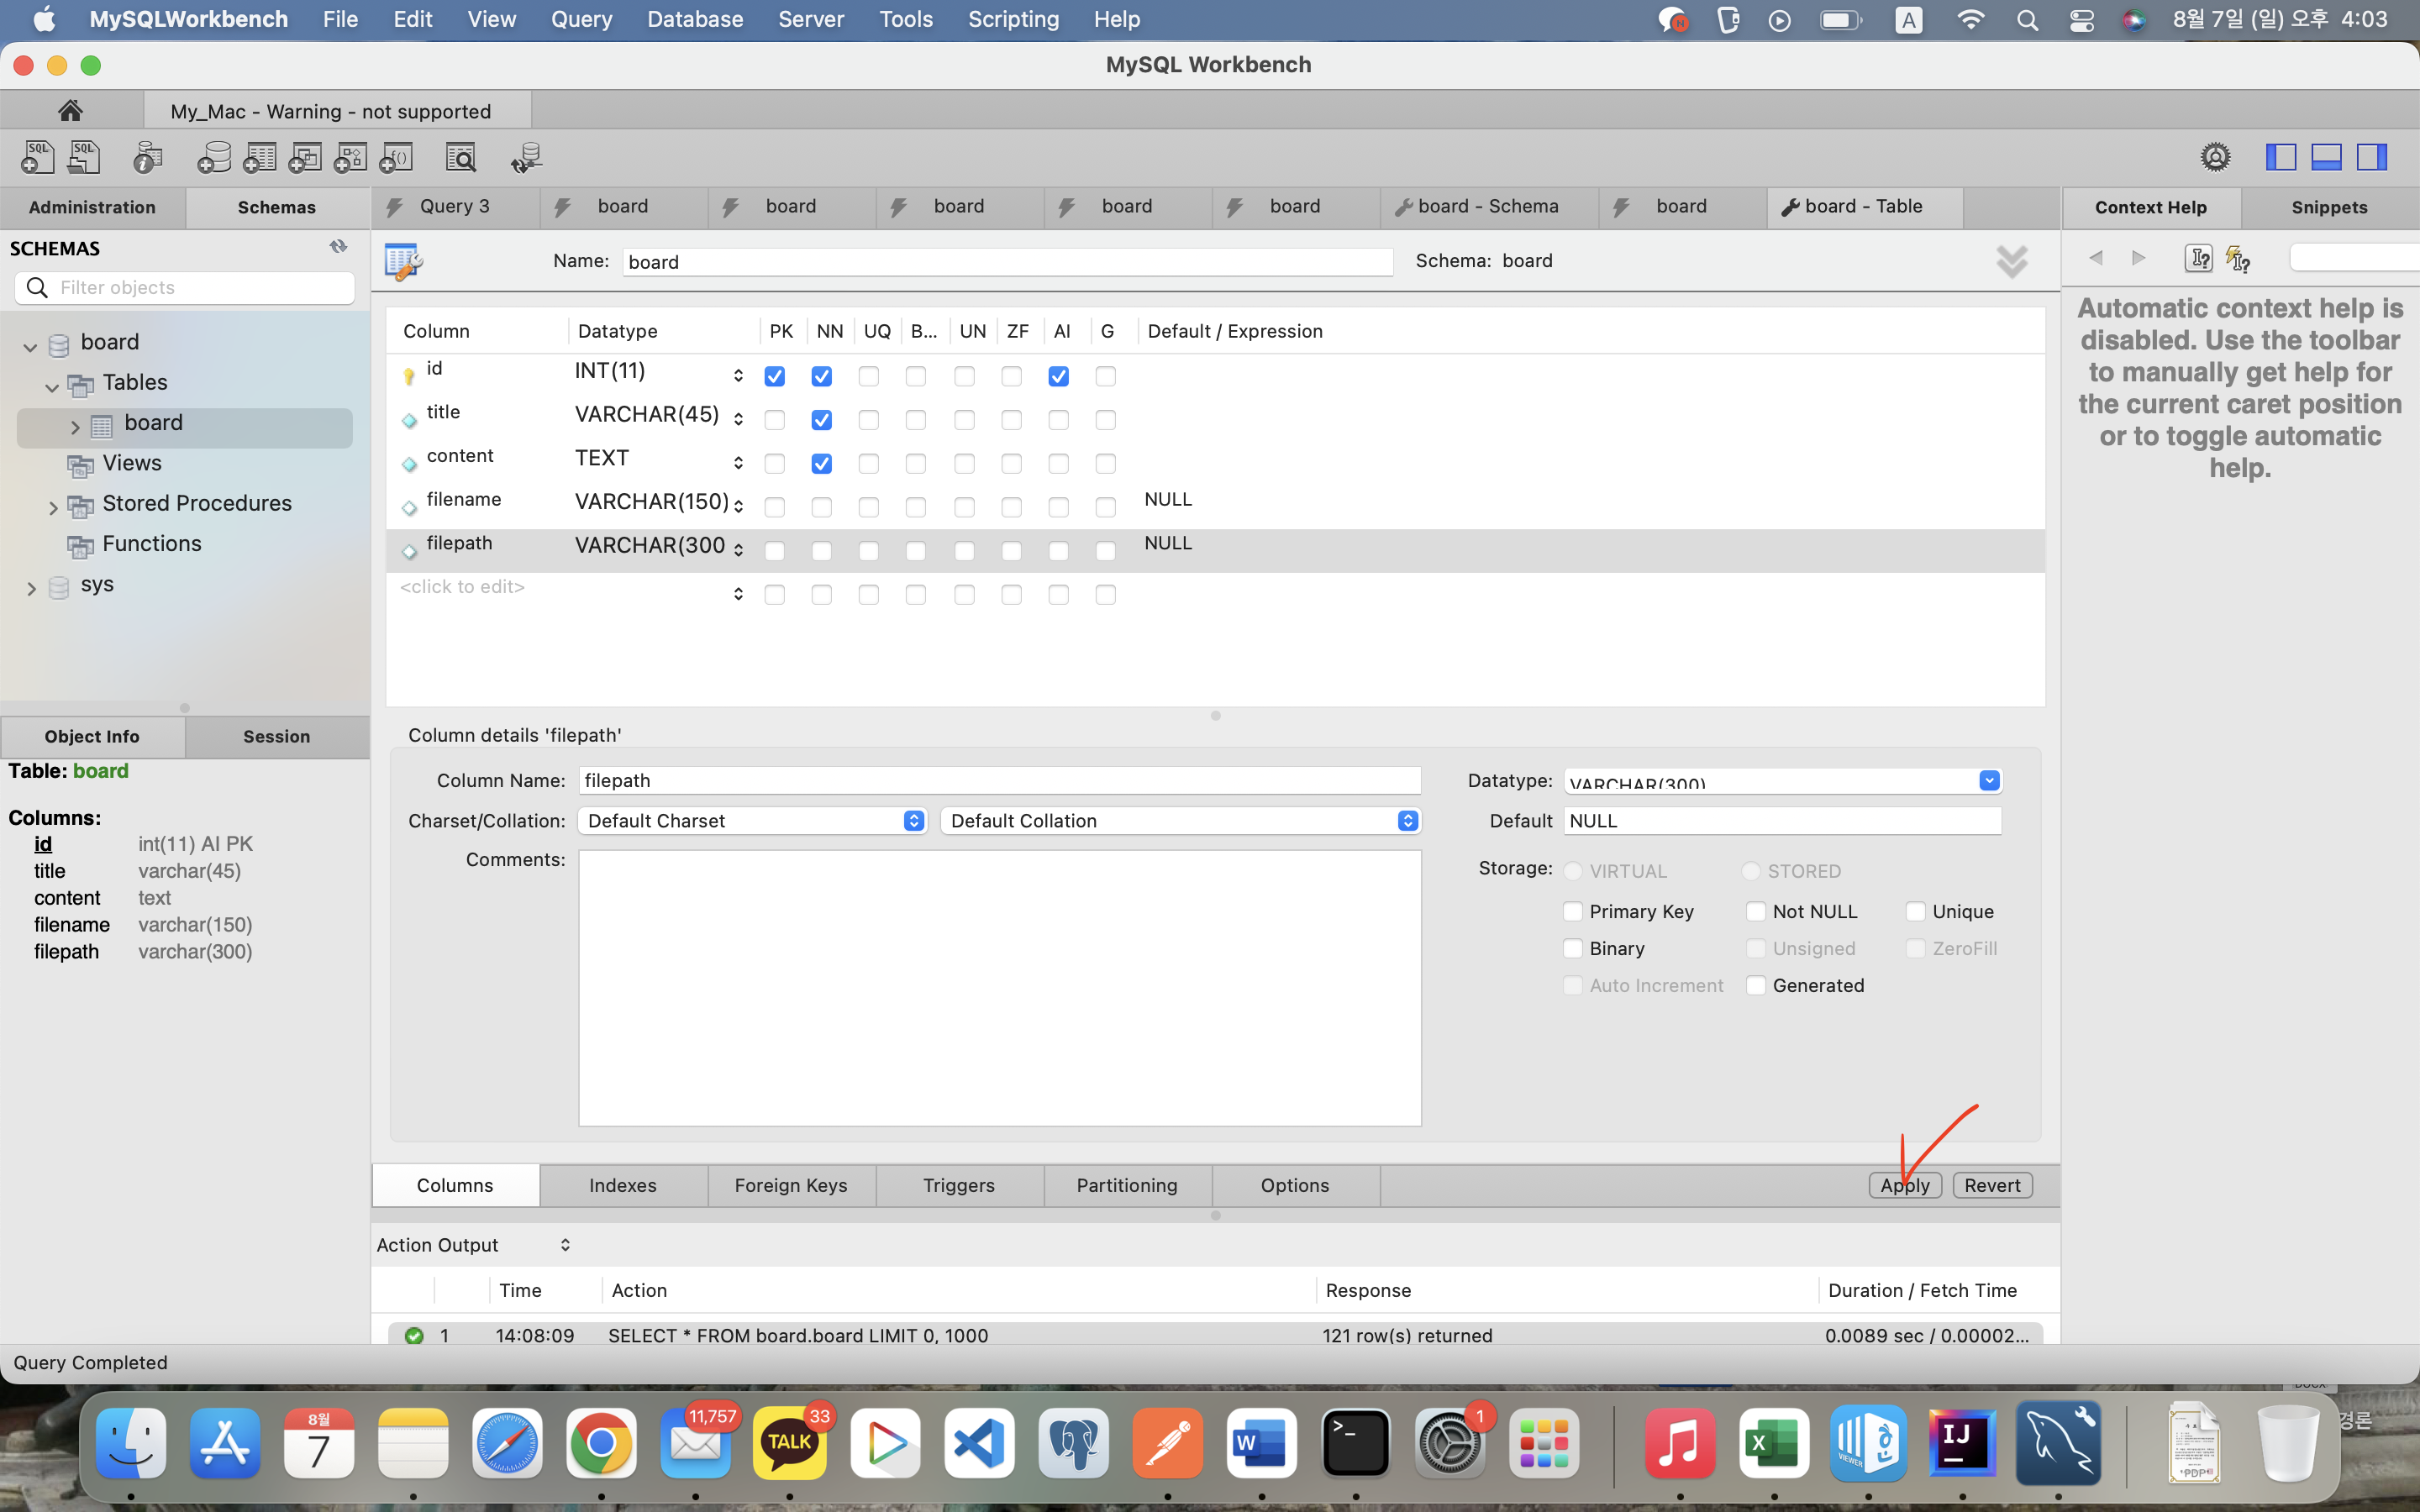Expand the sys schema node
The image size is (2420, 1512).
(31, 588)
